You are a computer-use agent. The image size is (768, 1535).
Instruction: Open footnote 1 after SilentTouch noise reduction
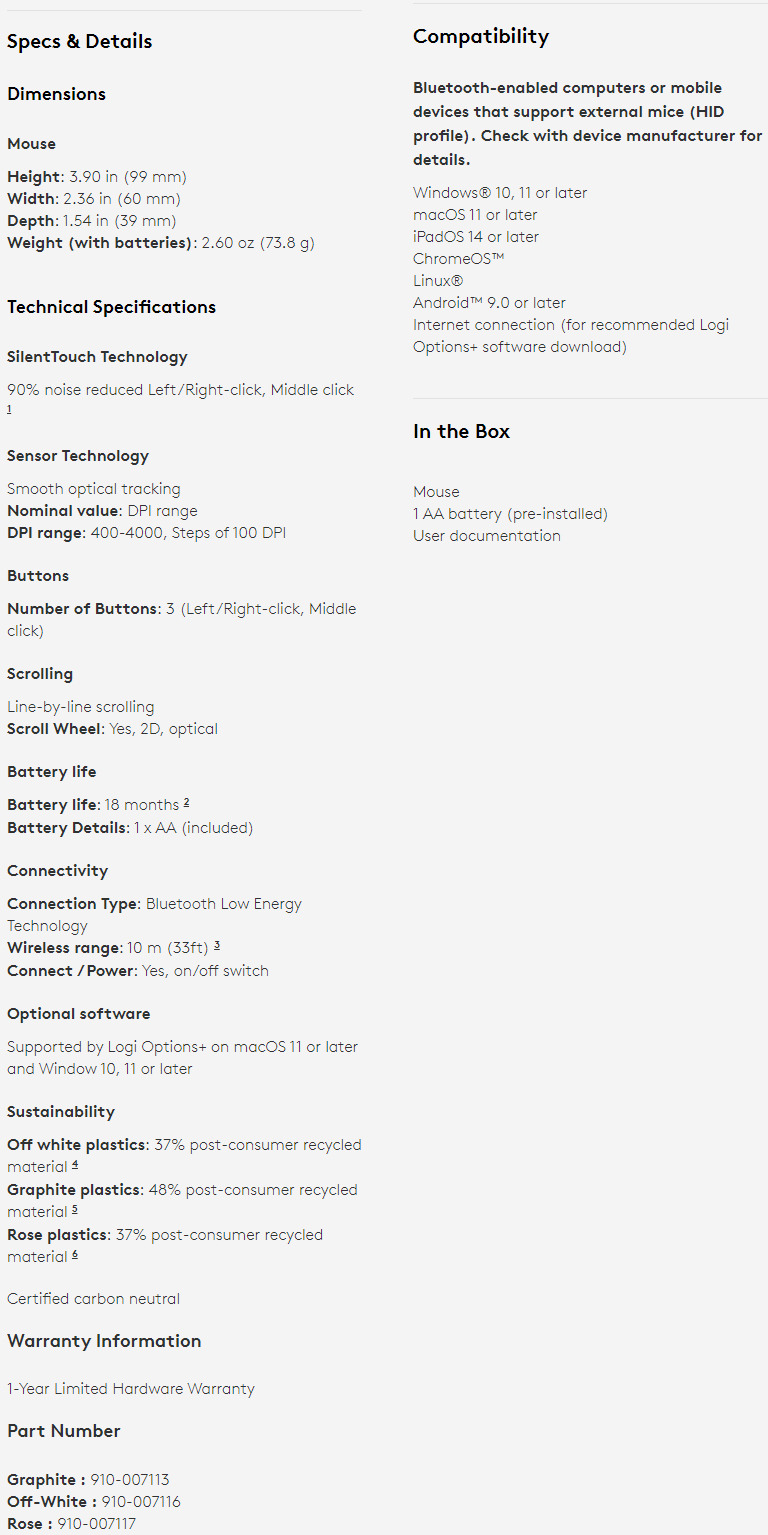(10, 409)
